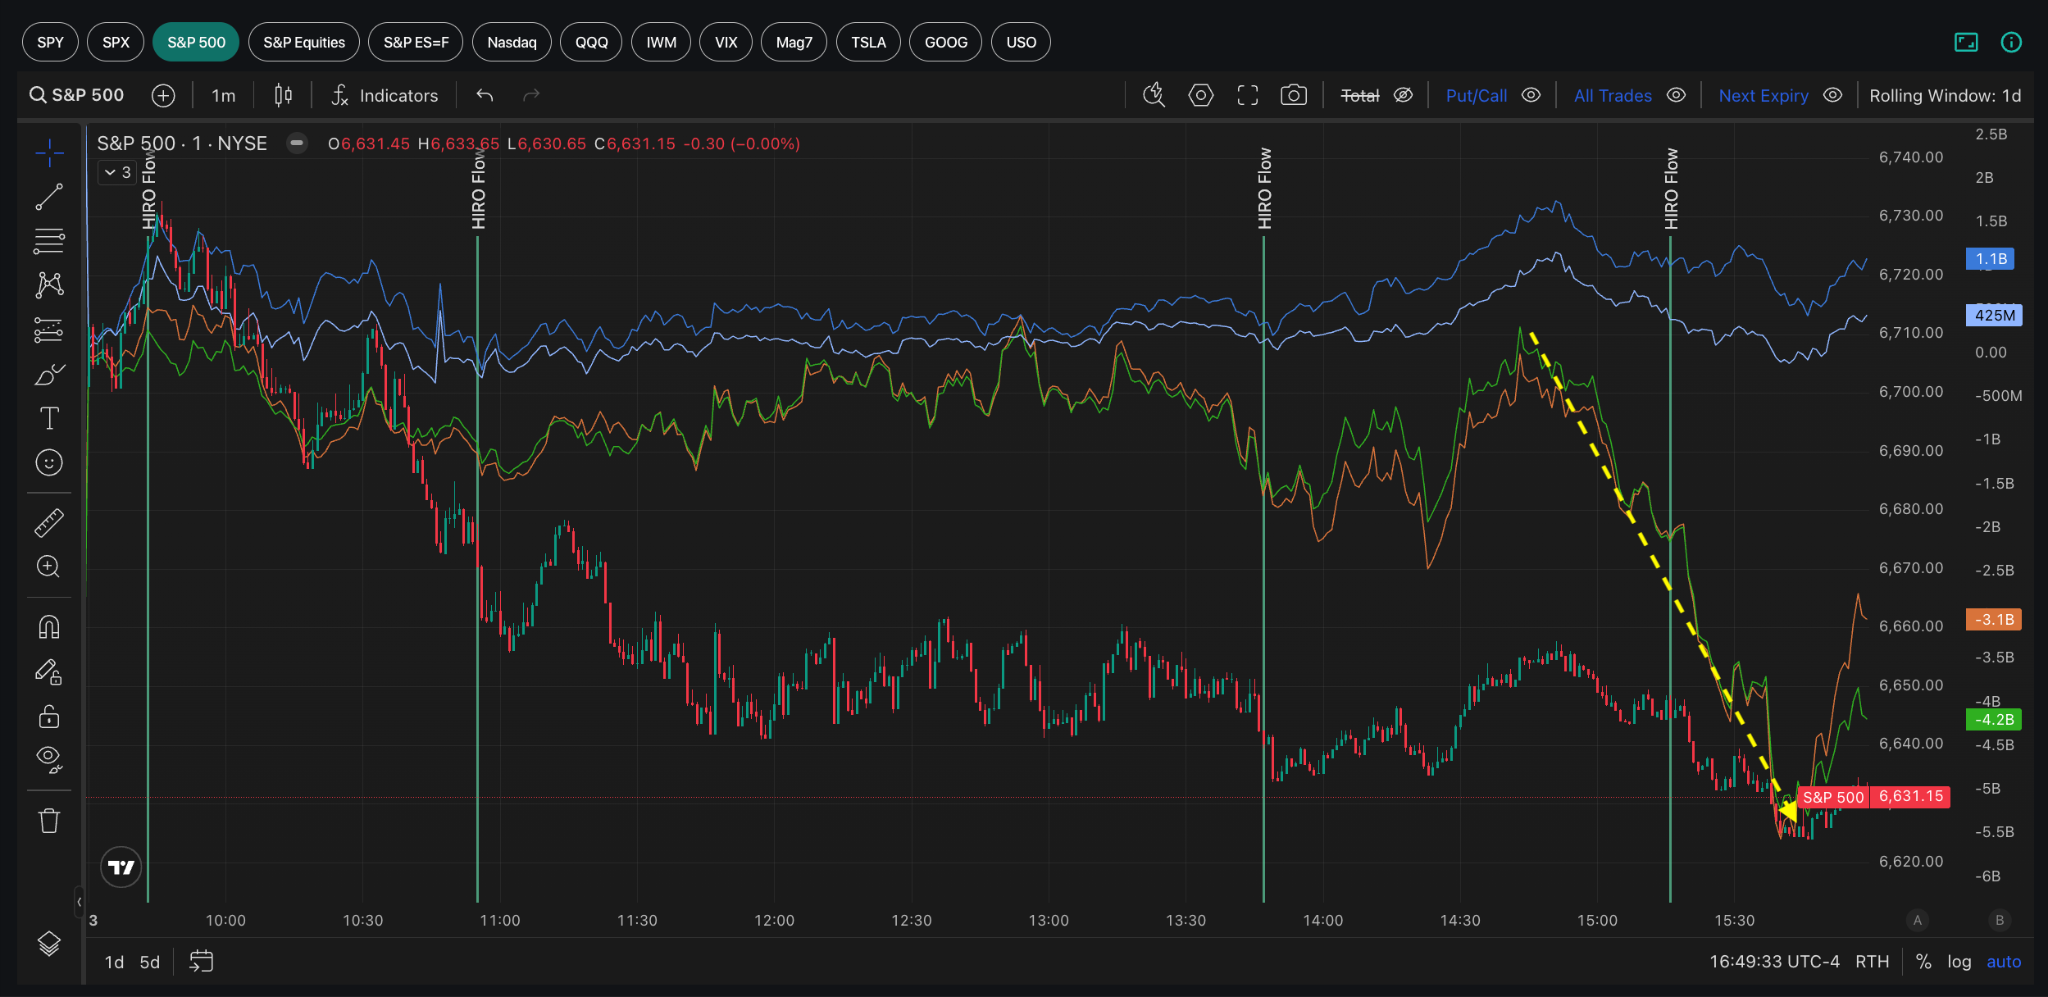Open the picture-in-picture layout icon
Viewport: 2048px width, 997px height.
tap(1966, 42)
